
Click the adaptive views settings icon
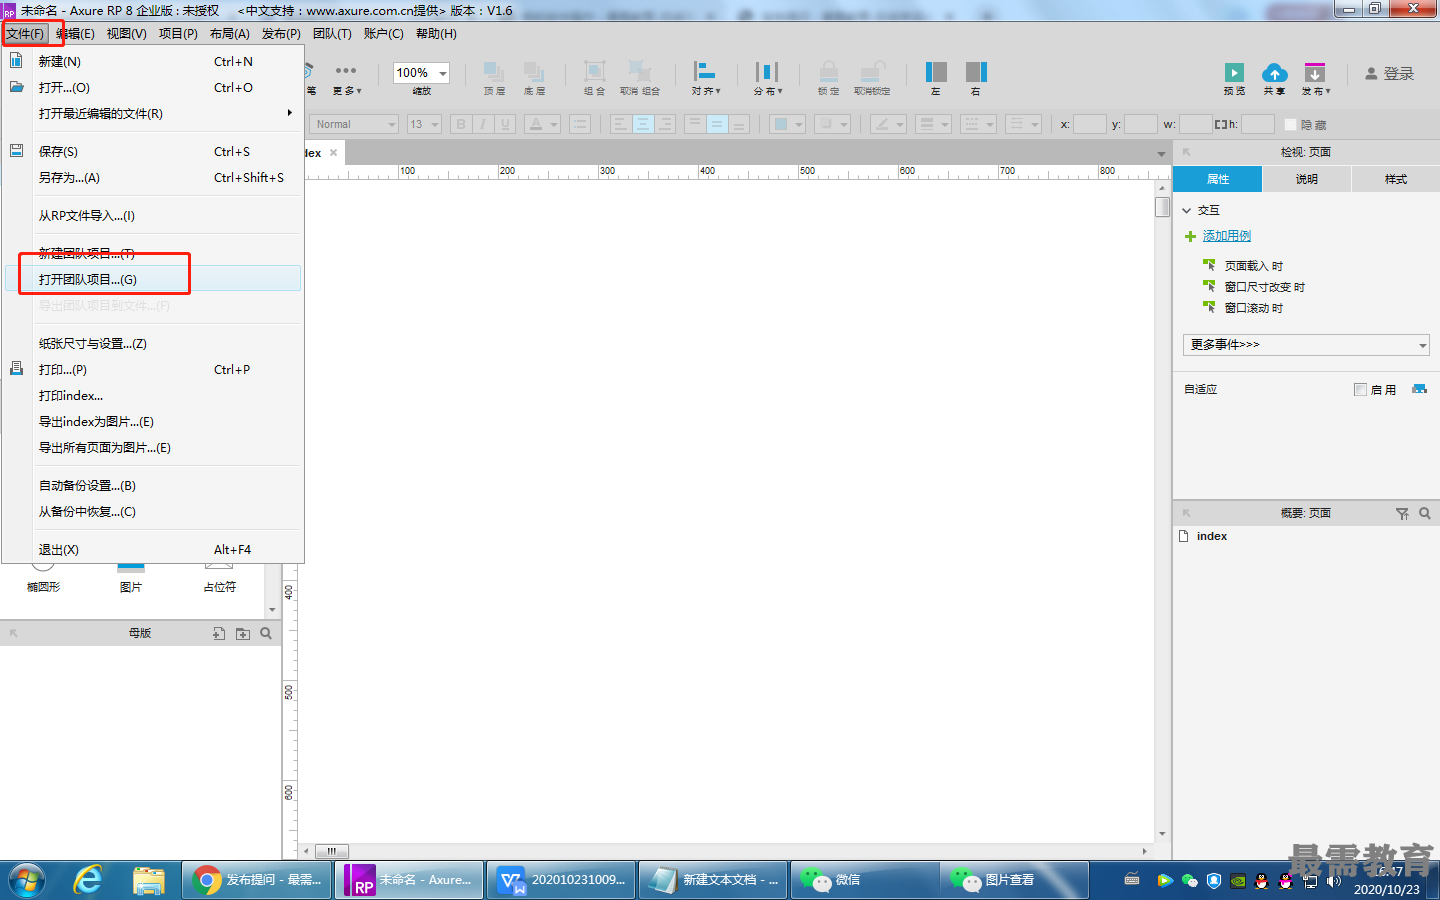(x=1419, y=389)
